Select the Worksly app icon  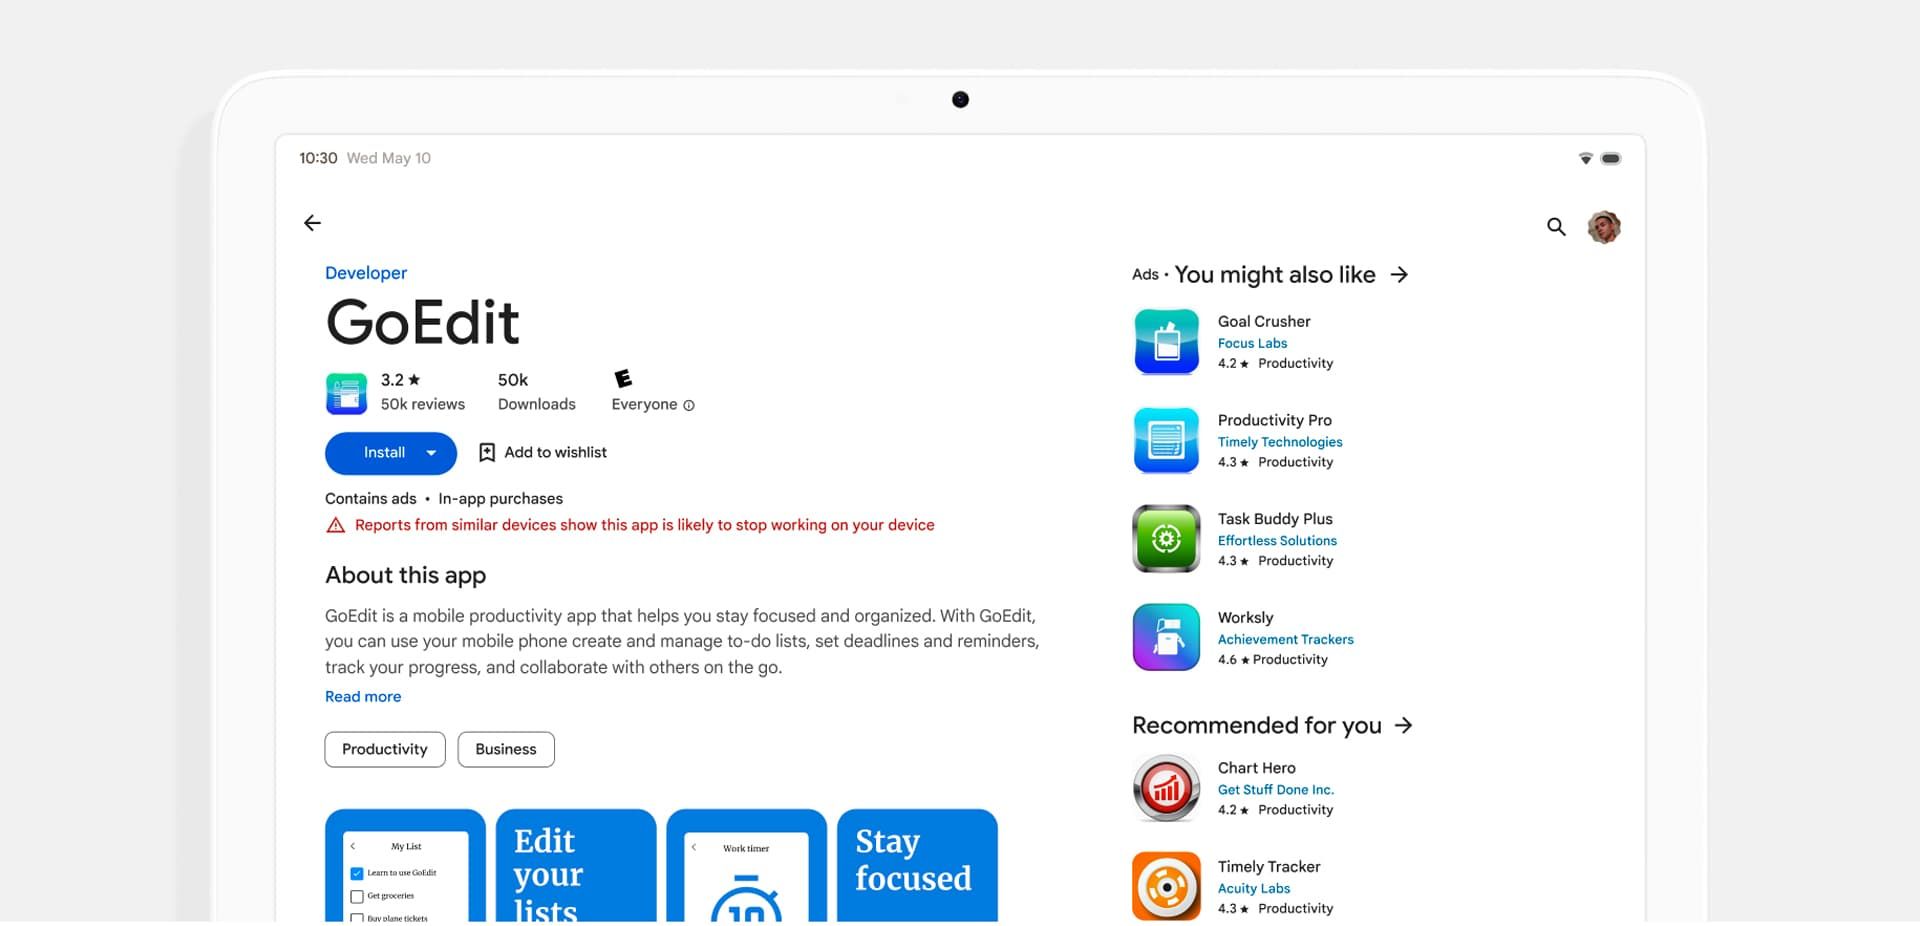[1166, 637]
